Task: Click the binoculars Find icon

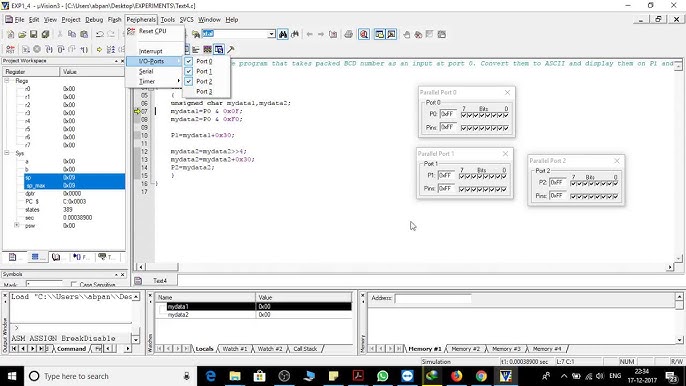Action: coord(283,34)
